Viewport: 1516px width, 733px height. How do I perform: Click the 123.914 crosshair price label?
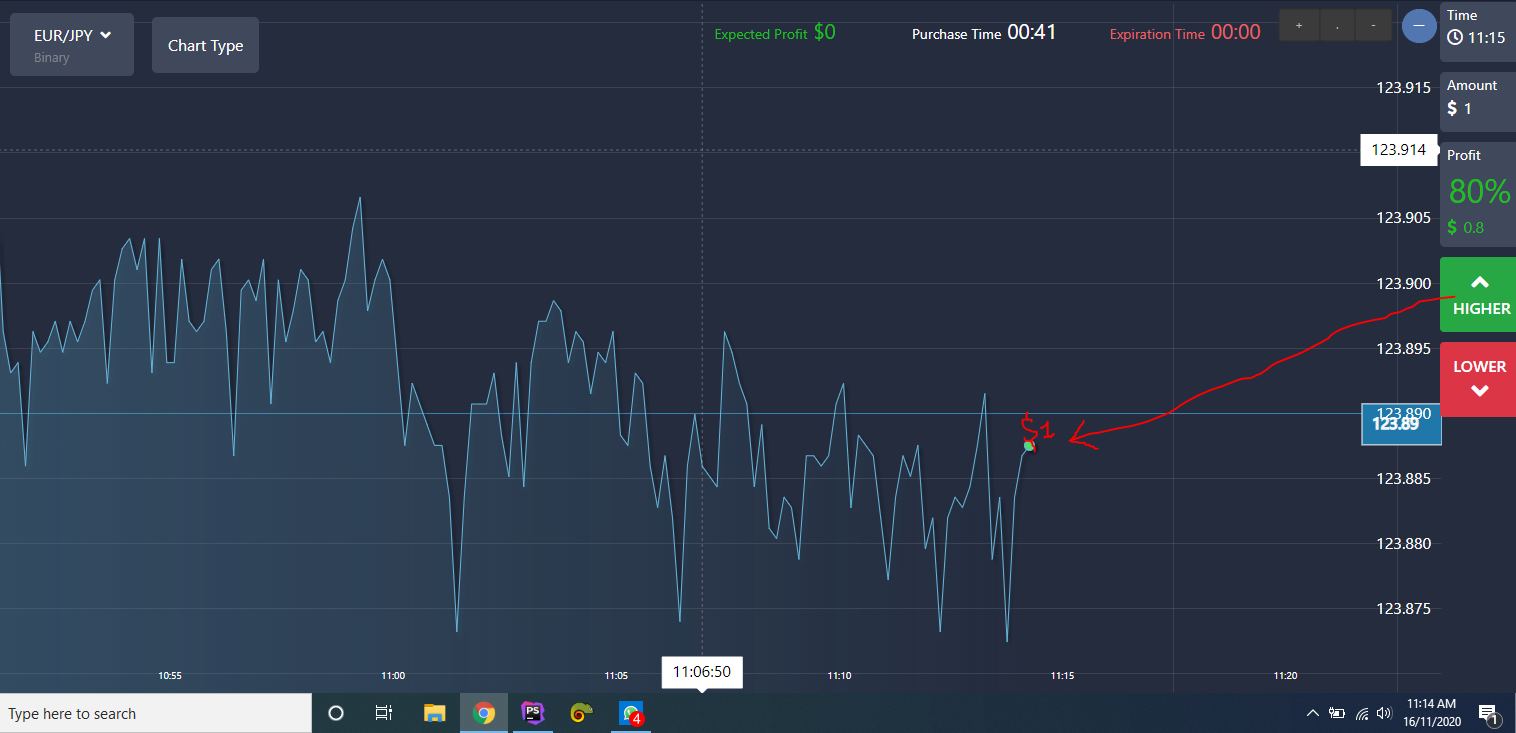tap(1398, 150)
